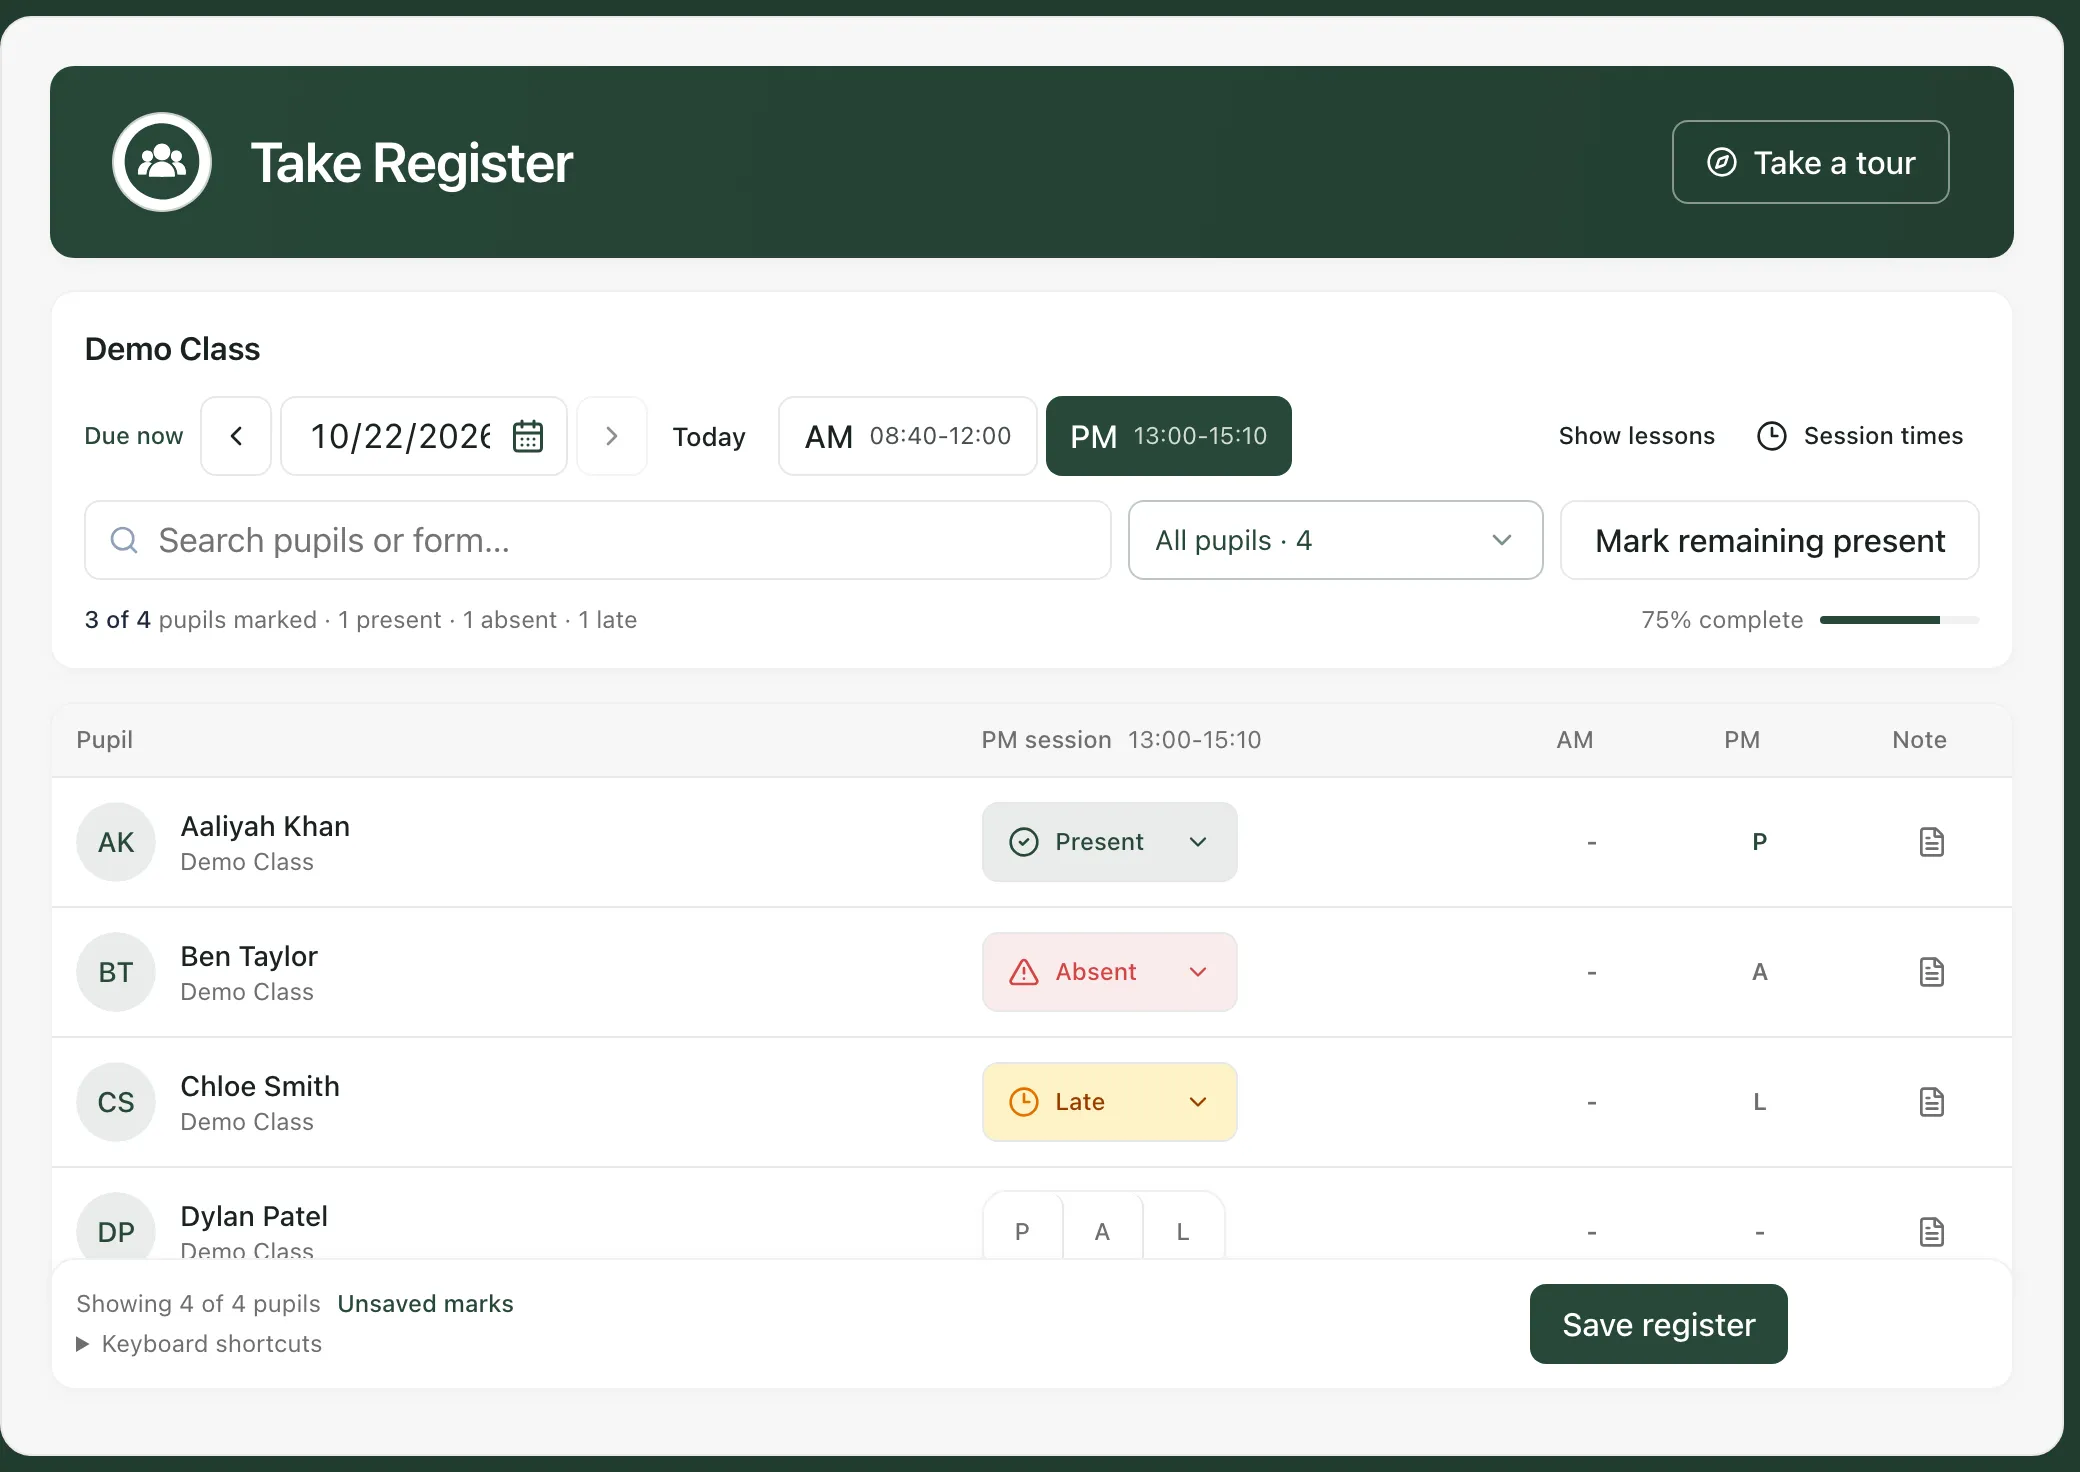Click the Note column header
The height and width of the screenshot is (1472, 2080).
point(1919,740)
